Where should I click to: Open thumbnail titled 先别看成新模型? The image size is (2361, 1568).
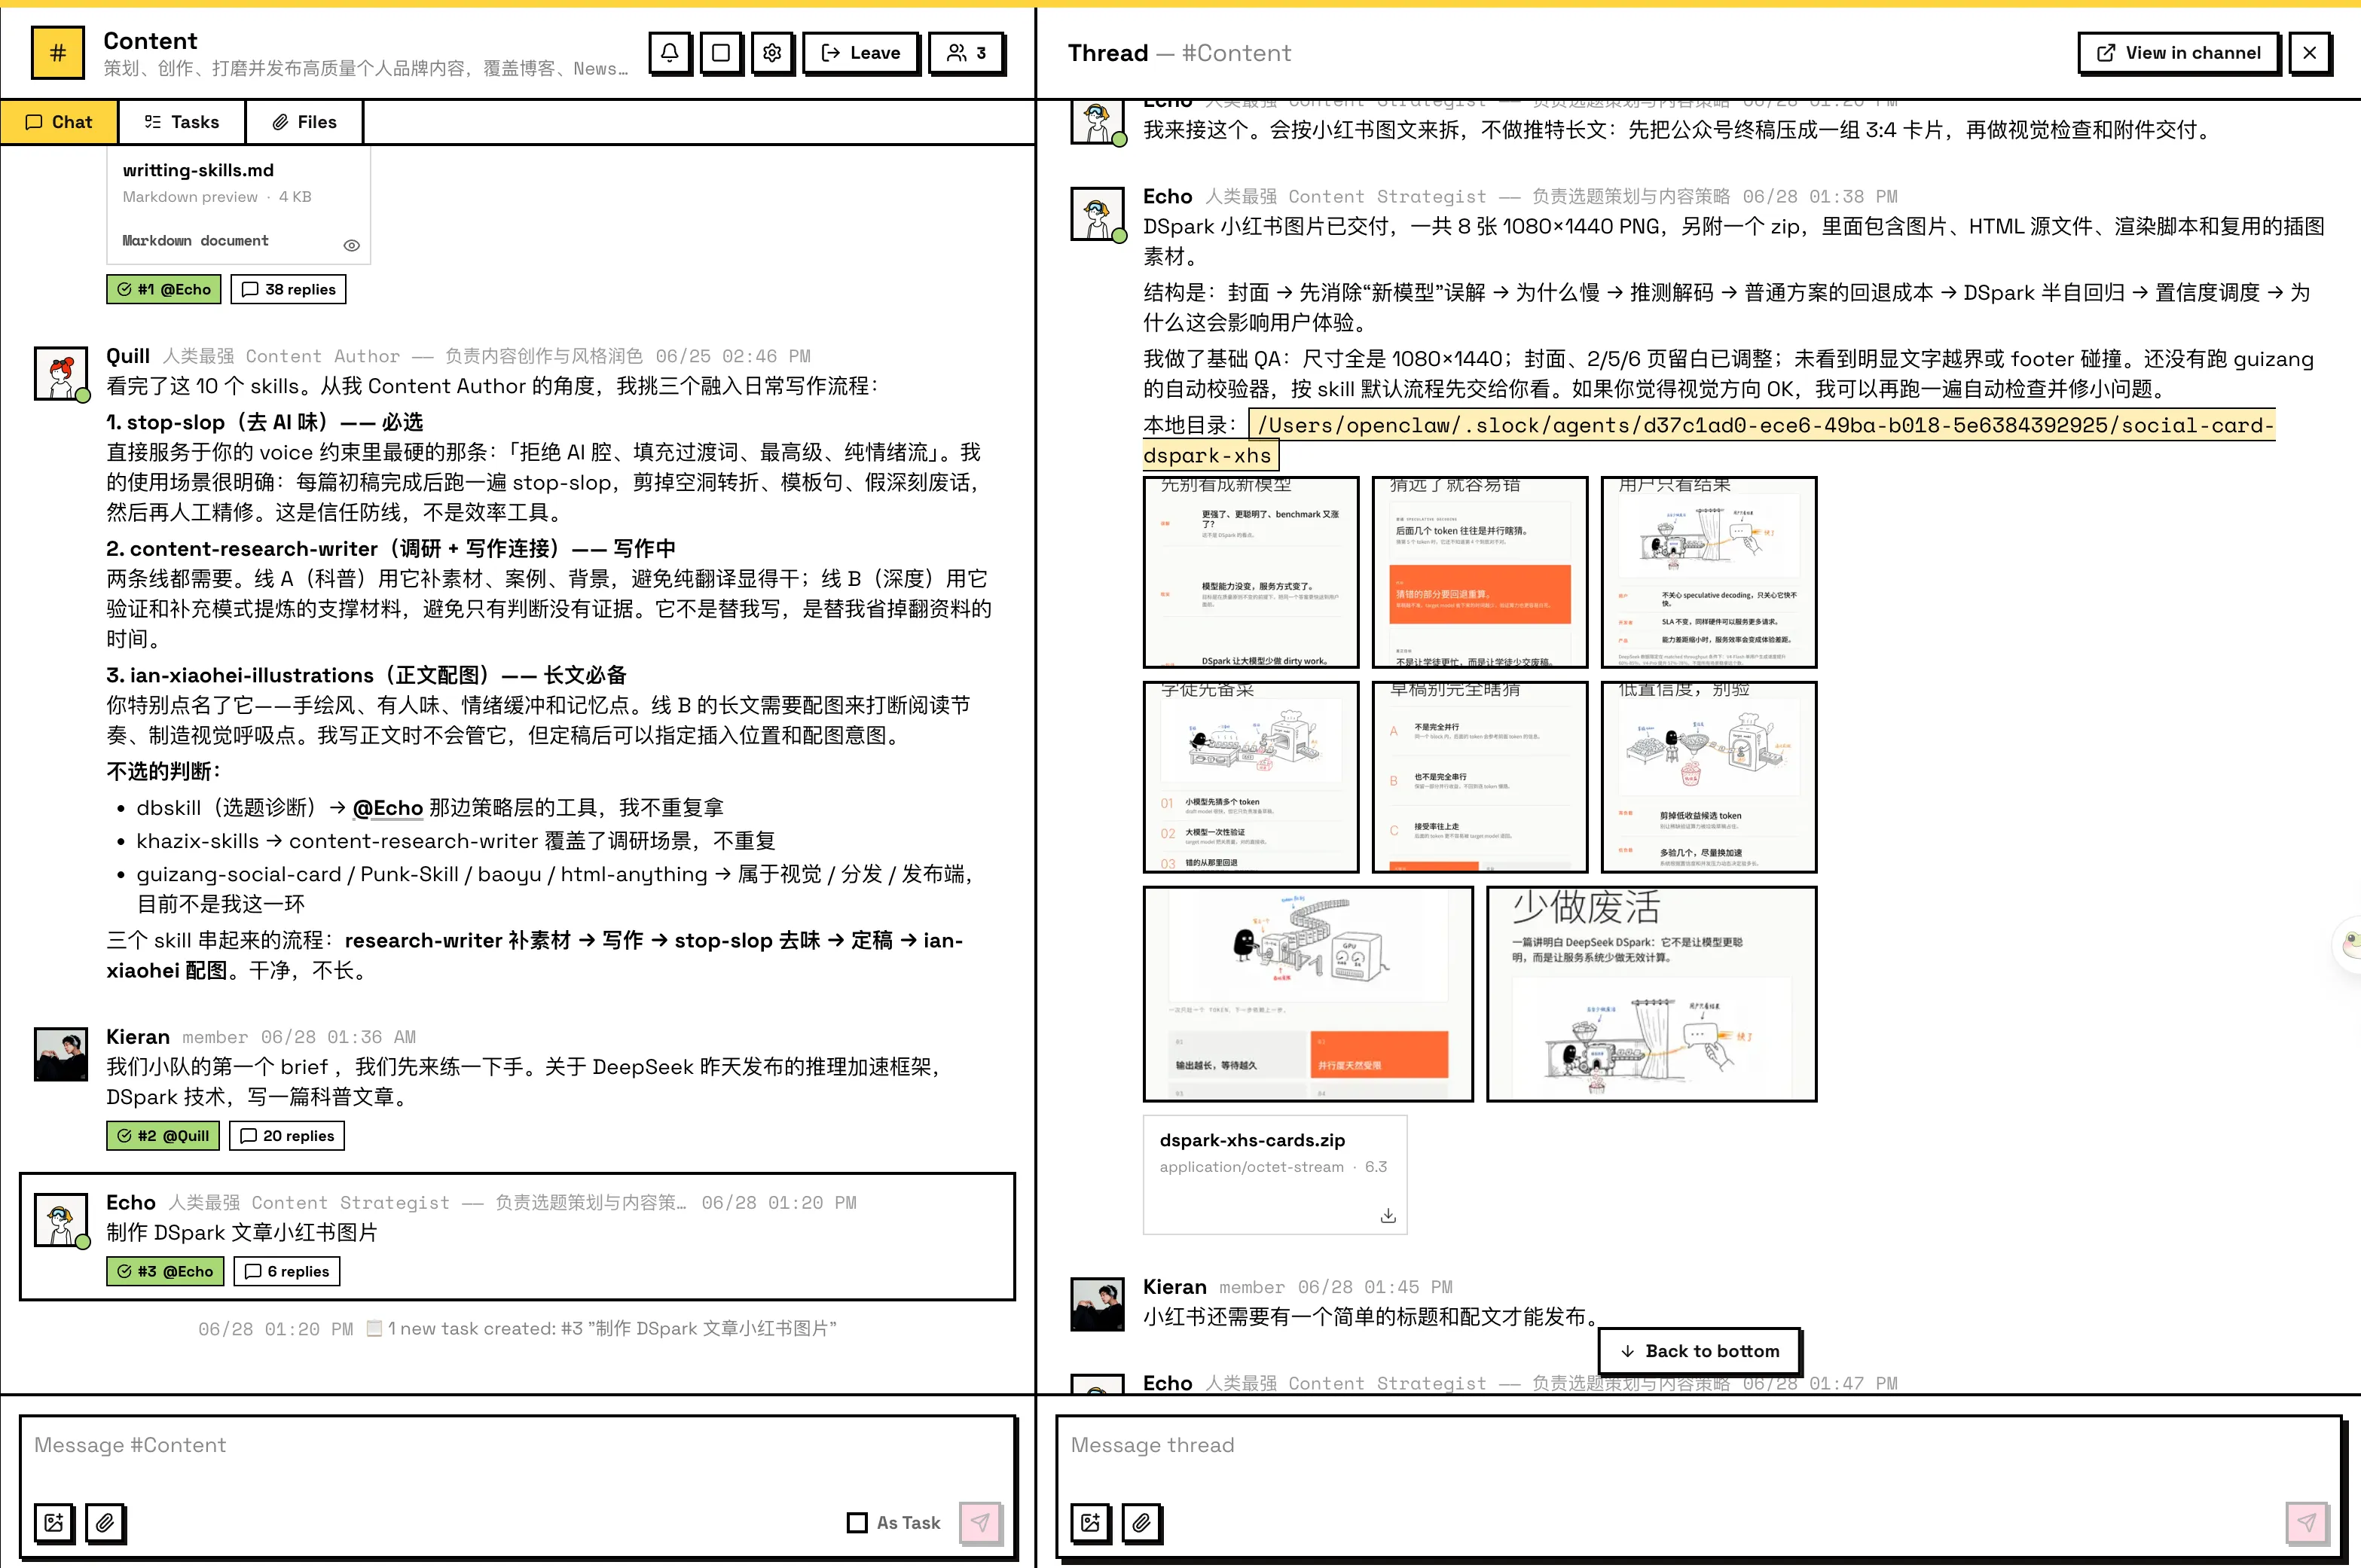1251,572
